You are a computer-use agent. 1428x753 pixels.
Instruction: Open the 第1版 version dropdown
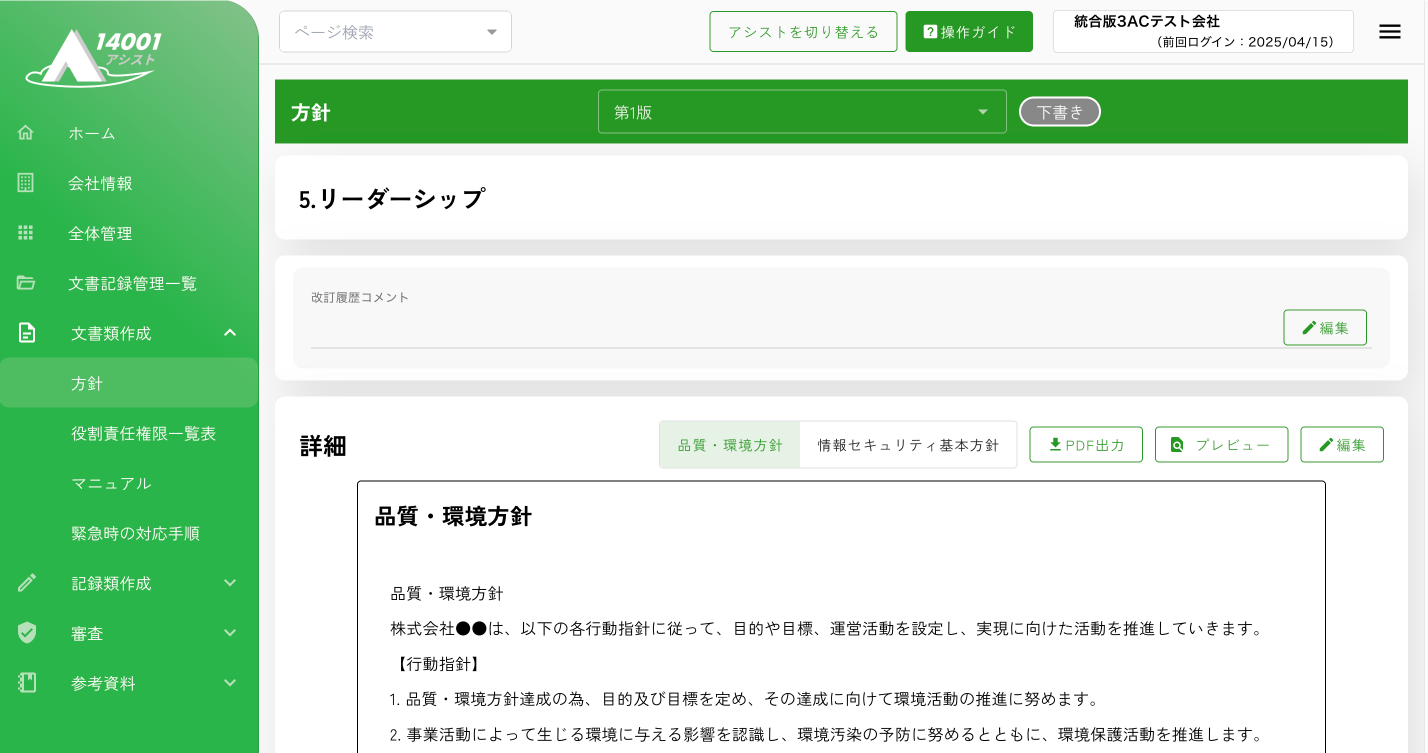pos(801,112)
